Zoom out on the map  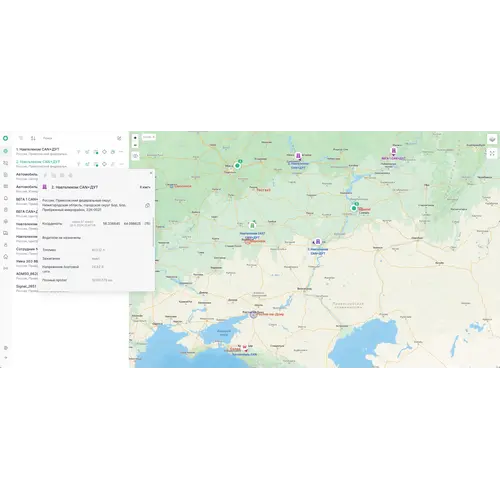[135, 145]
